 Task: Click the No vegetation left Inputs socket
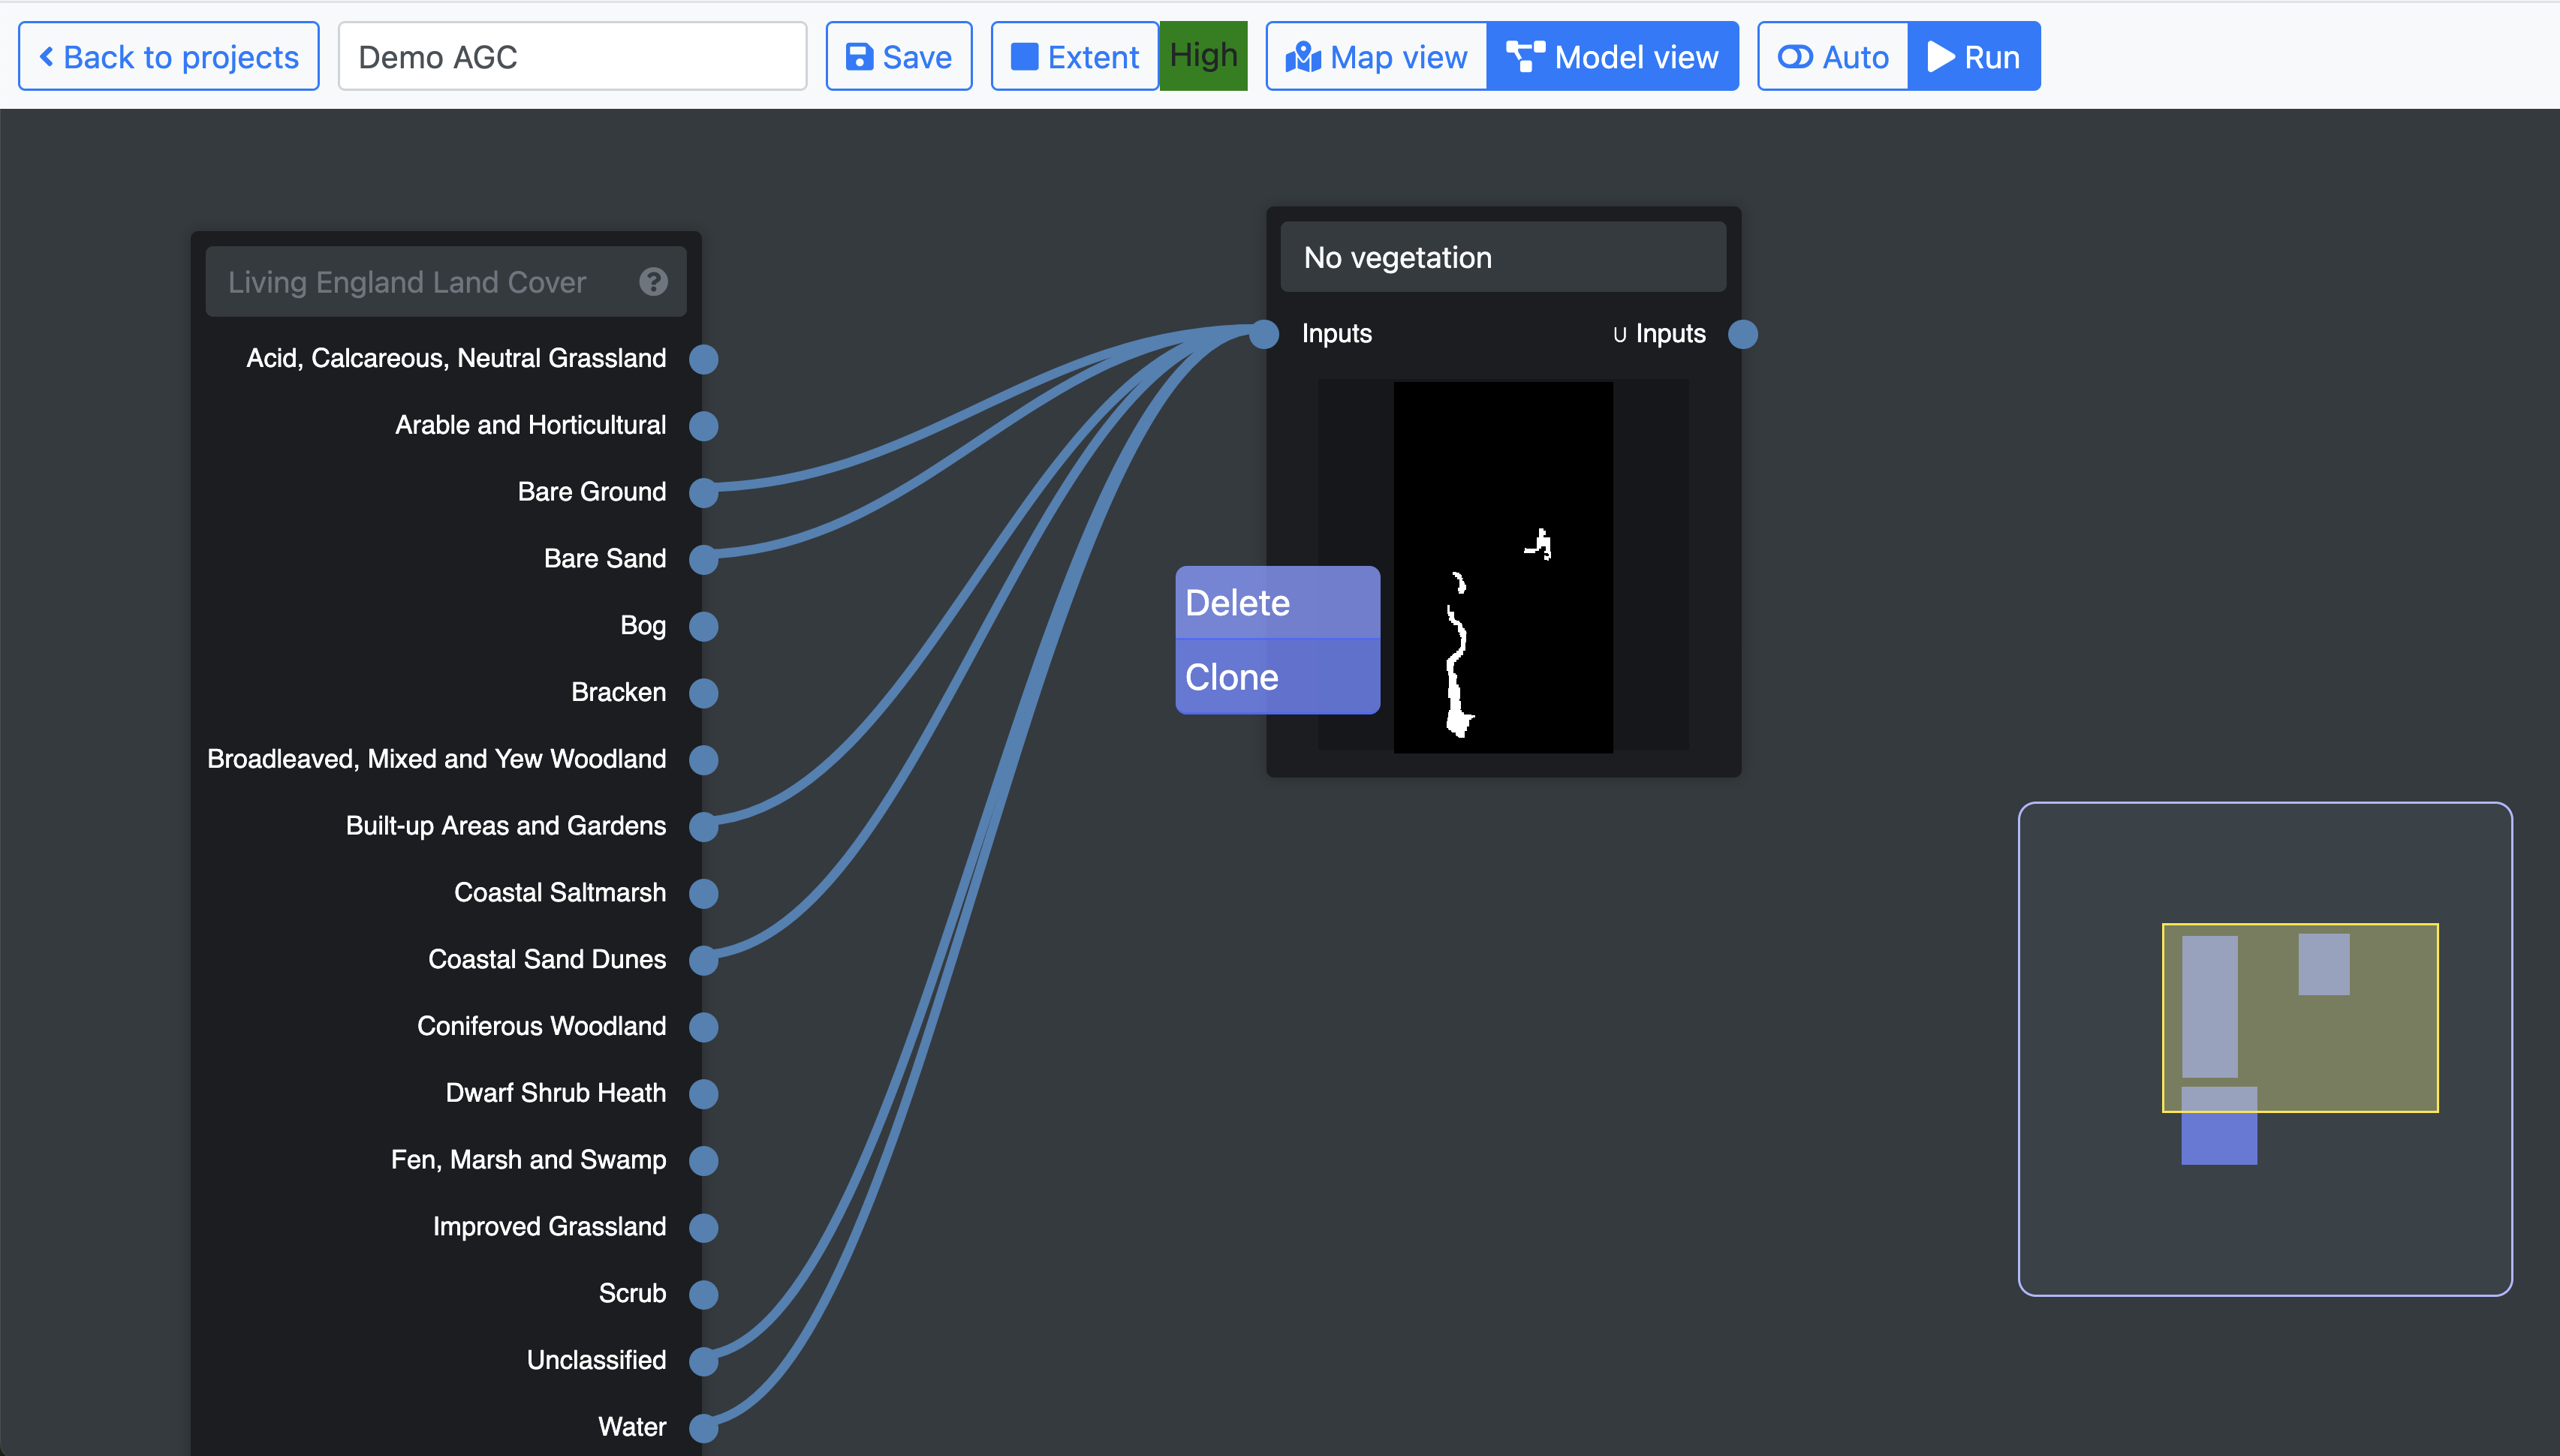pyautogui.click(x=1265, y=334)
